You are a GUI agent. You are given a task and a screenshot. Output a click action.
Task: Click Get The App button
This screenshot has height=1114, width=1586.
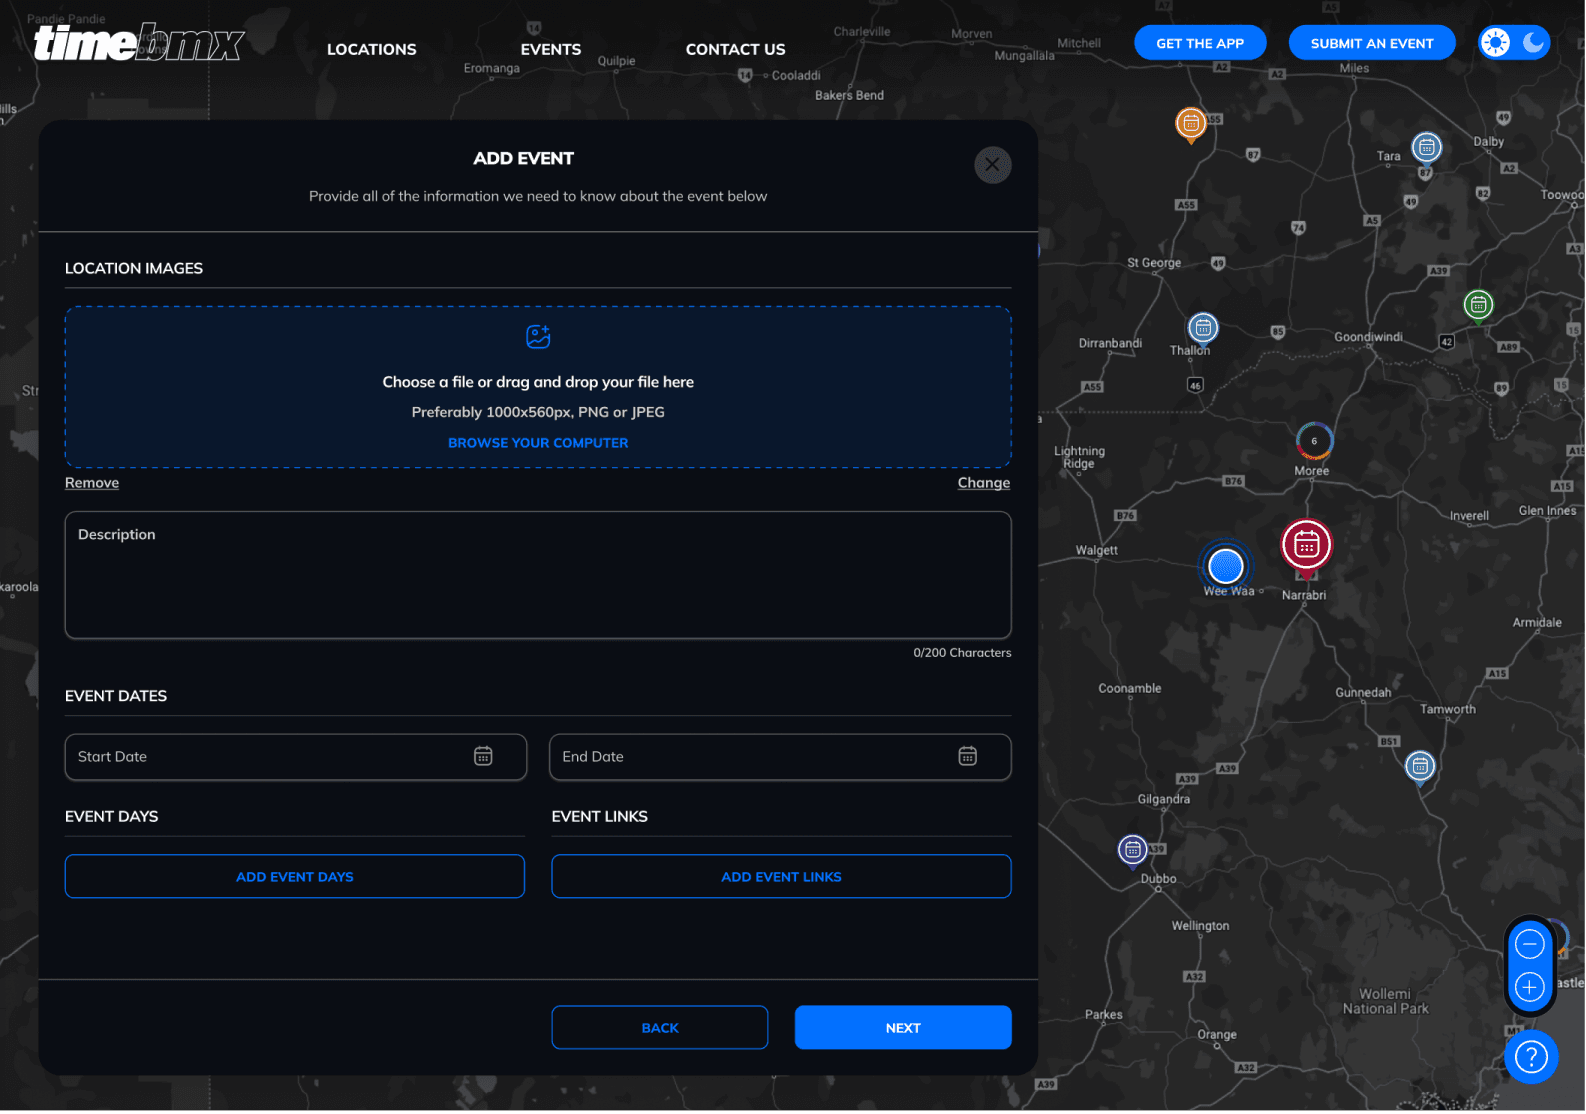1200,43
